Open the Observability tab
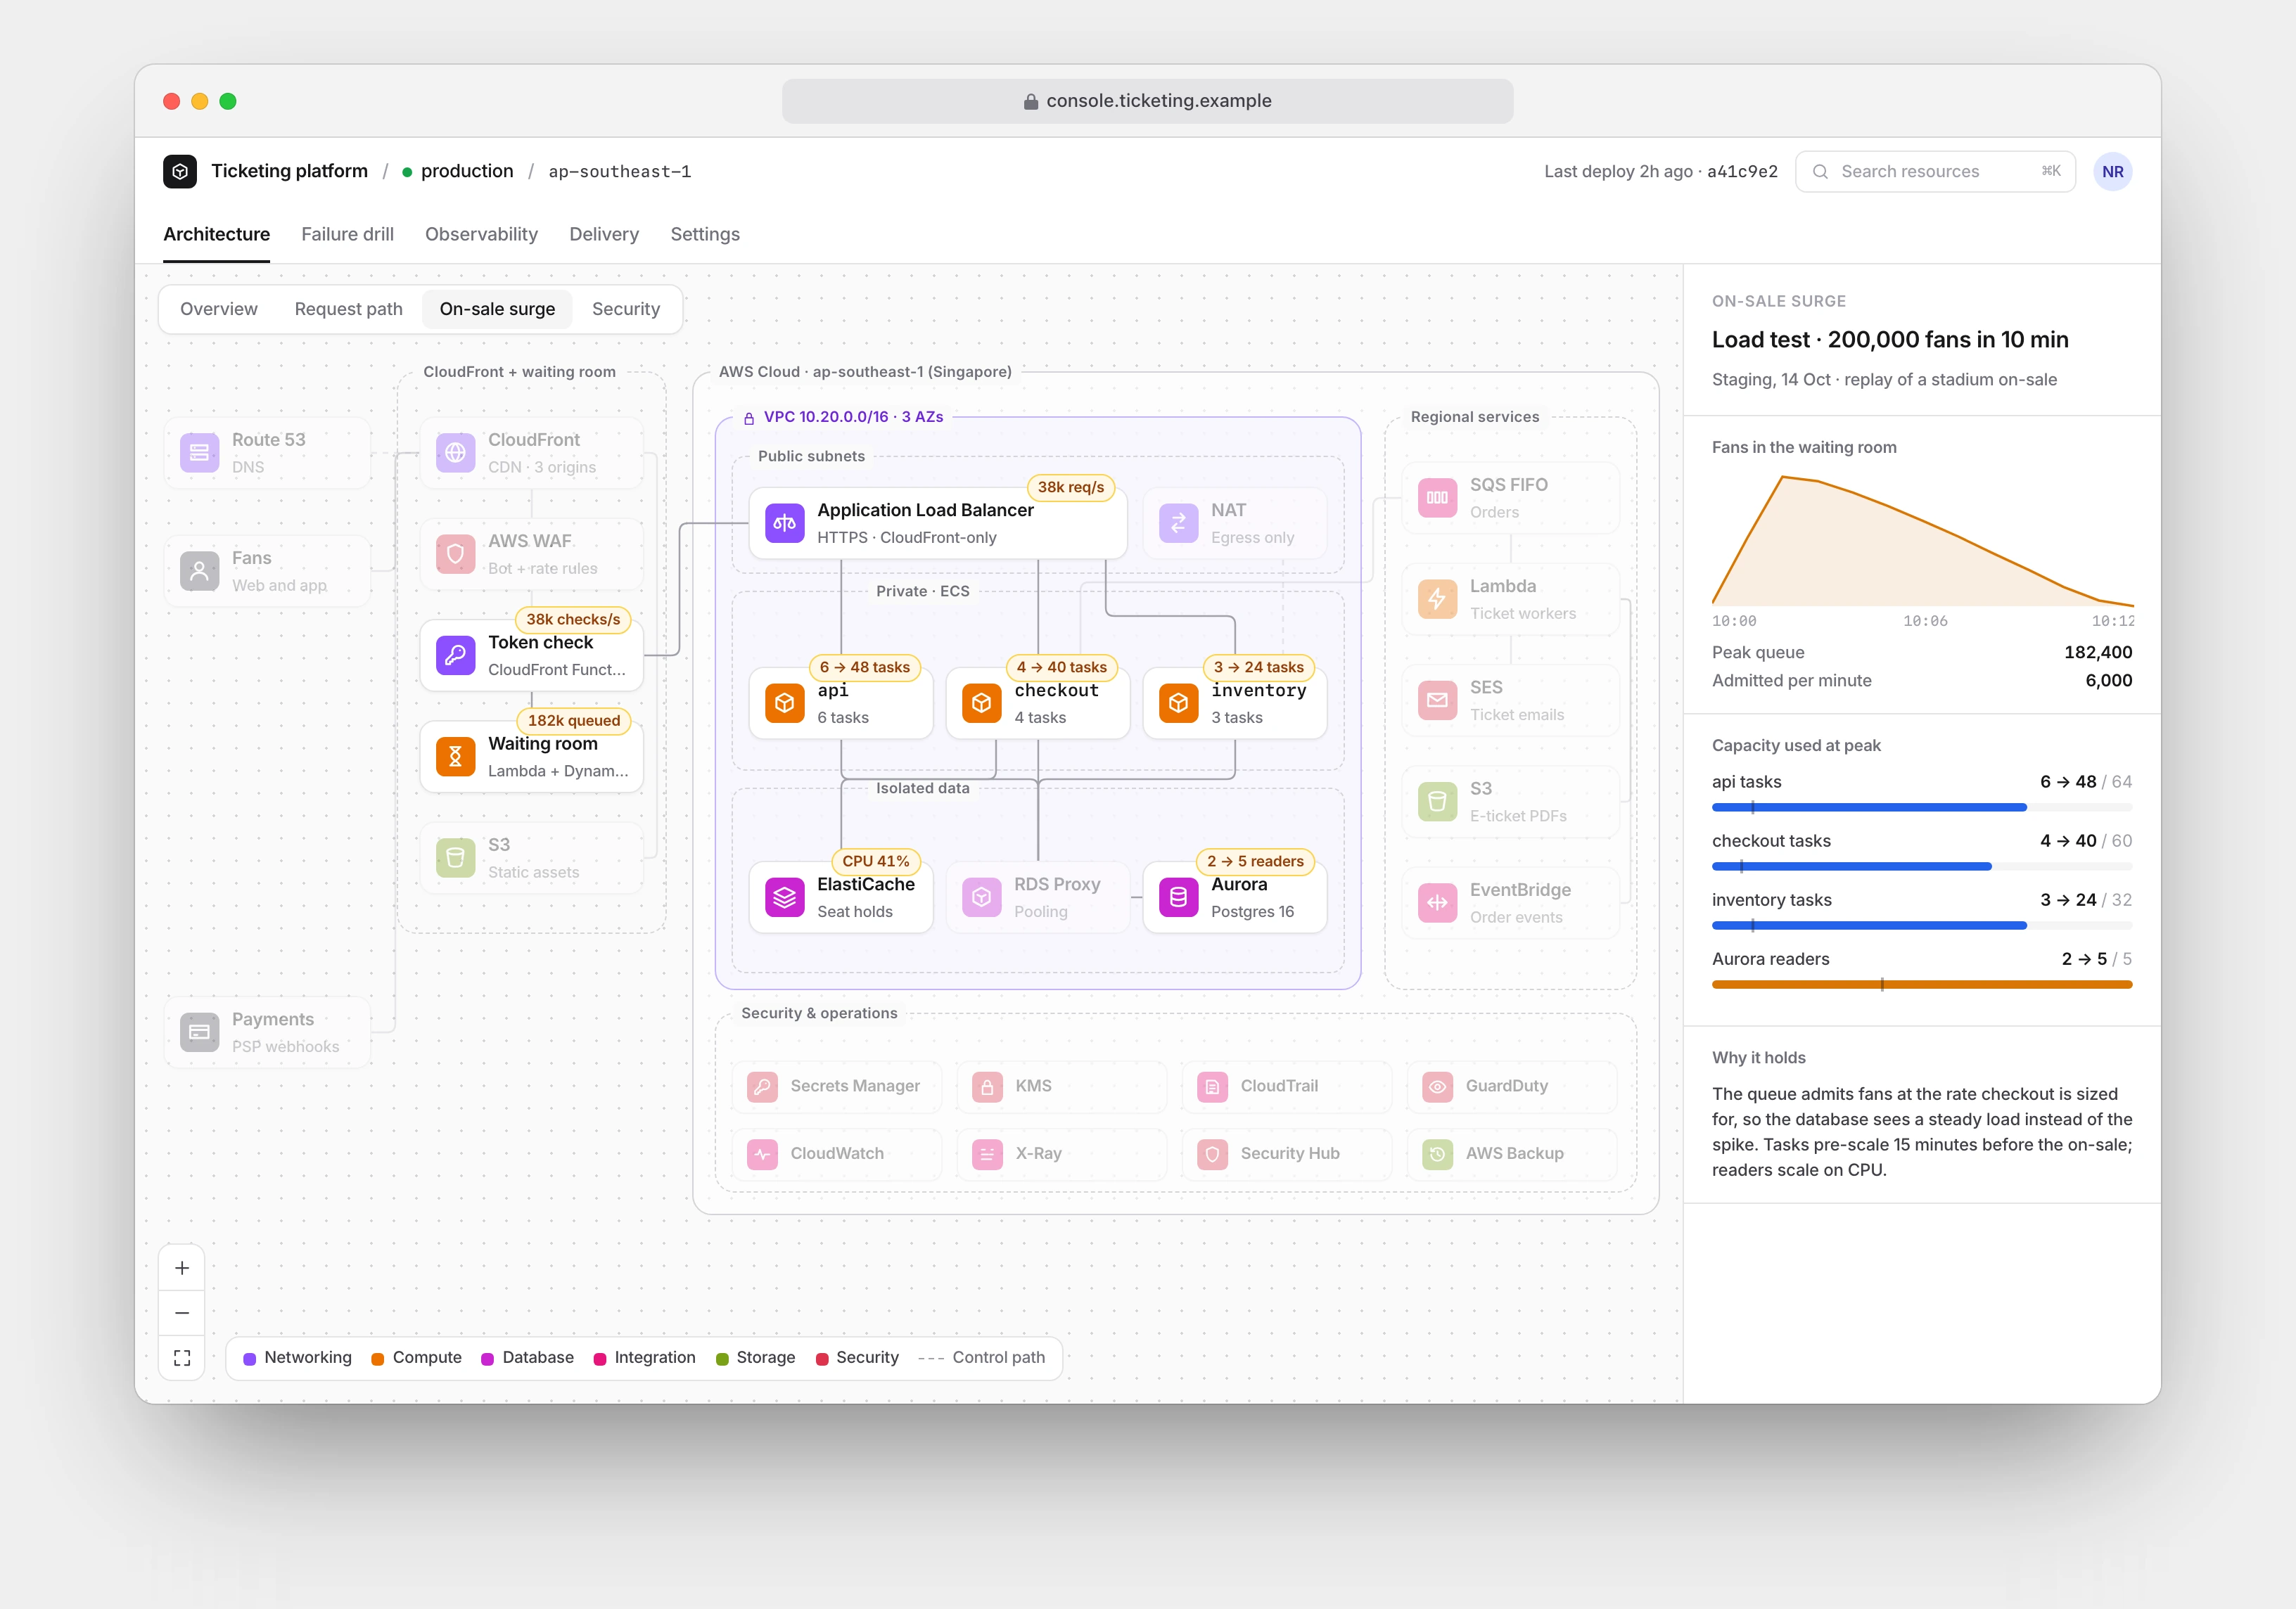The image size is (2296, 1609). coord(481,234)
